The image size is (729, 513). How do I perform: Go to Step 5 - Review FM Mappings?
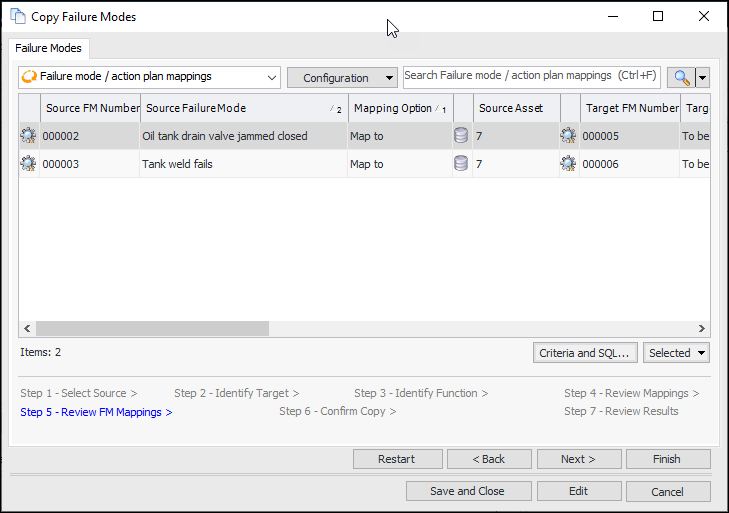[x=96, y=412]
